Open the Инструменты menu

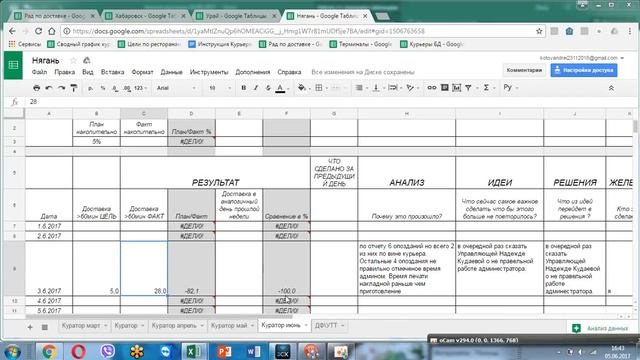coord(209,72)
